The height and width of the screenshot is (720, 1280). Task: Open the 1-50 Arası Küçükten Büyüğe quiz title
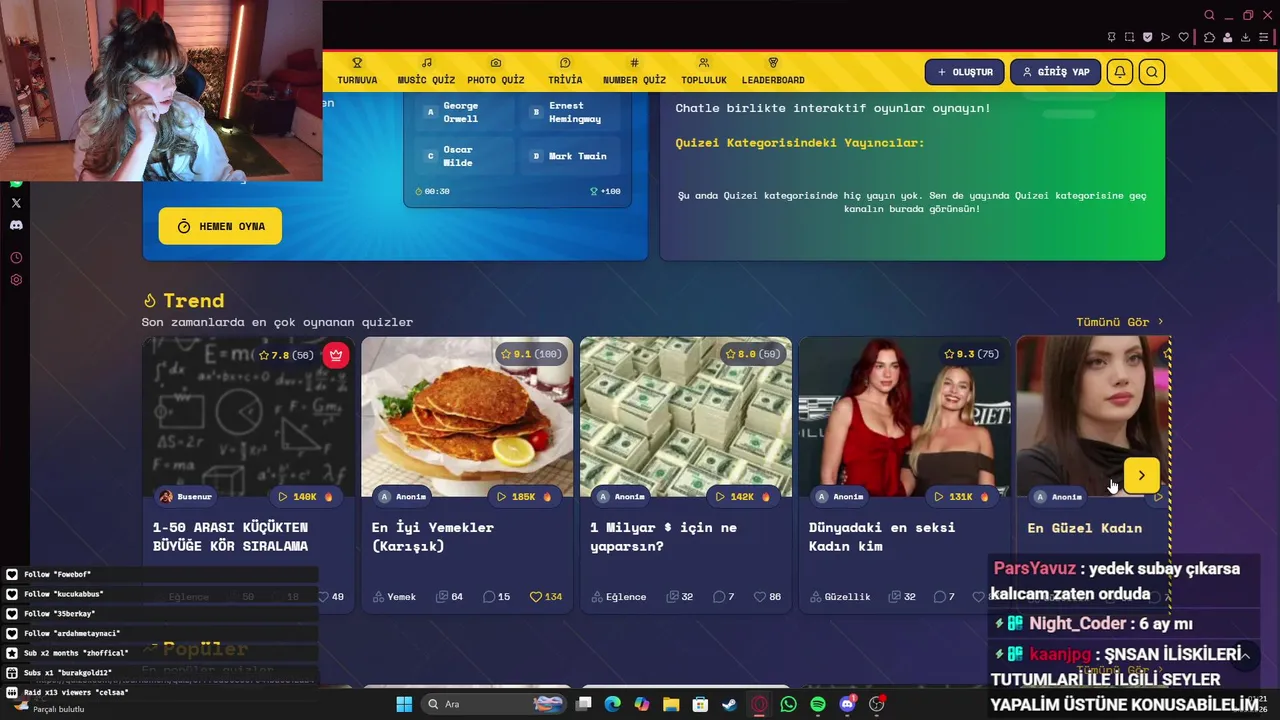230,537
